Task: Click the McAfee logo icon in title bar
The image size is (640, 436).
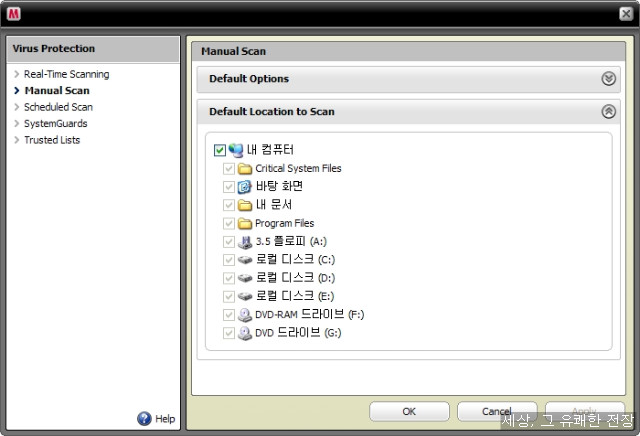Action: point(13,14)
